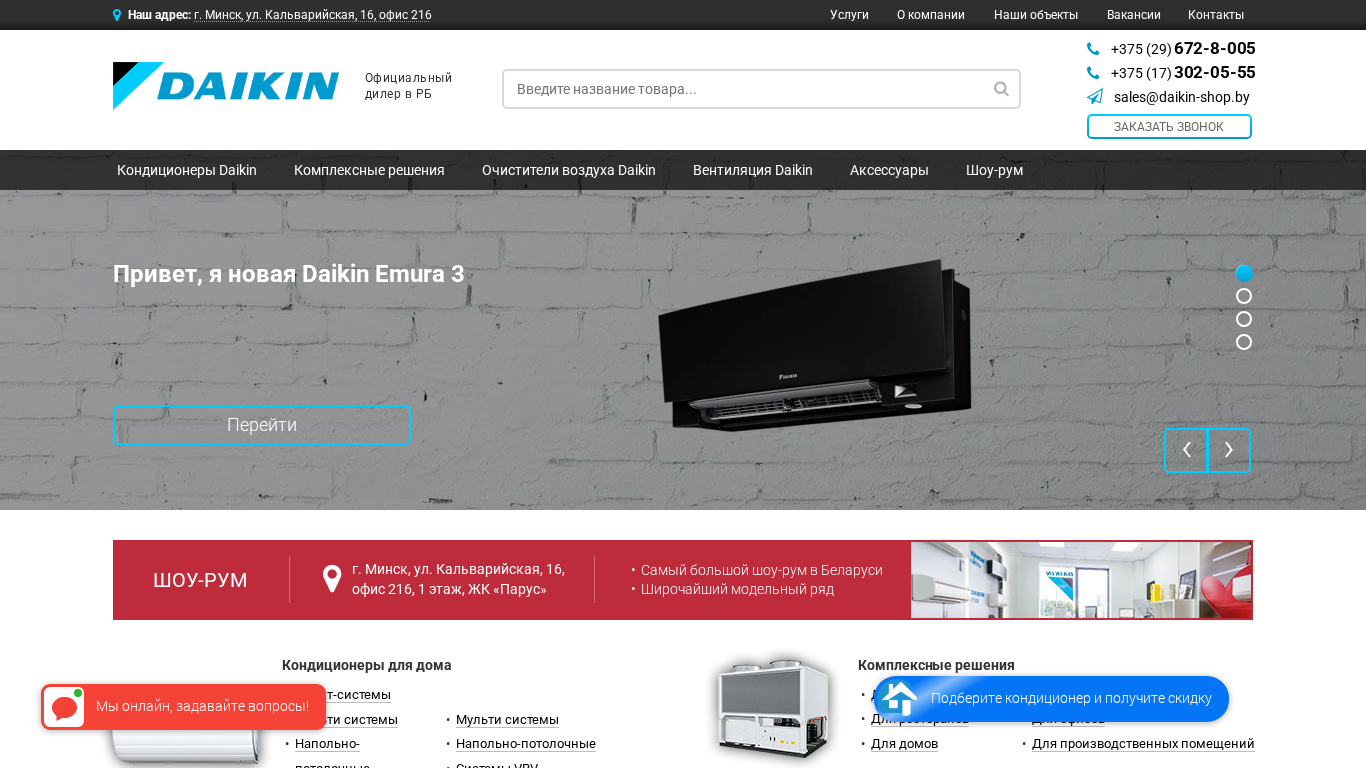The width and height of the screenshot is (1366, 768).
Task: Select the first slider dot
Action: point(1244,273)
